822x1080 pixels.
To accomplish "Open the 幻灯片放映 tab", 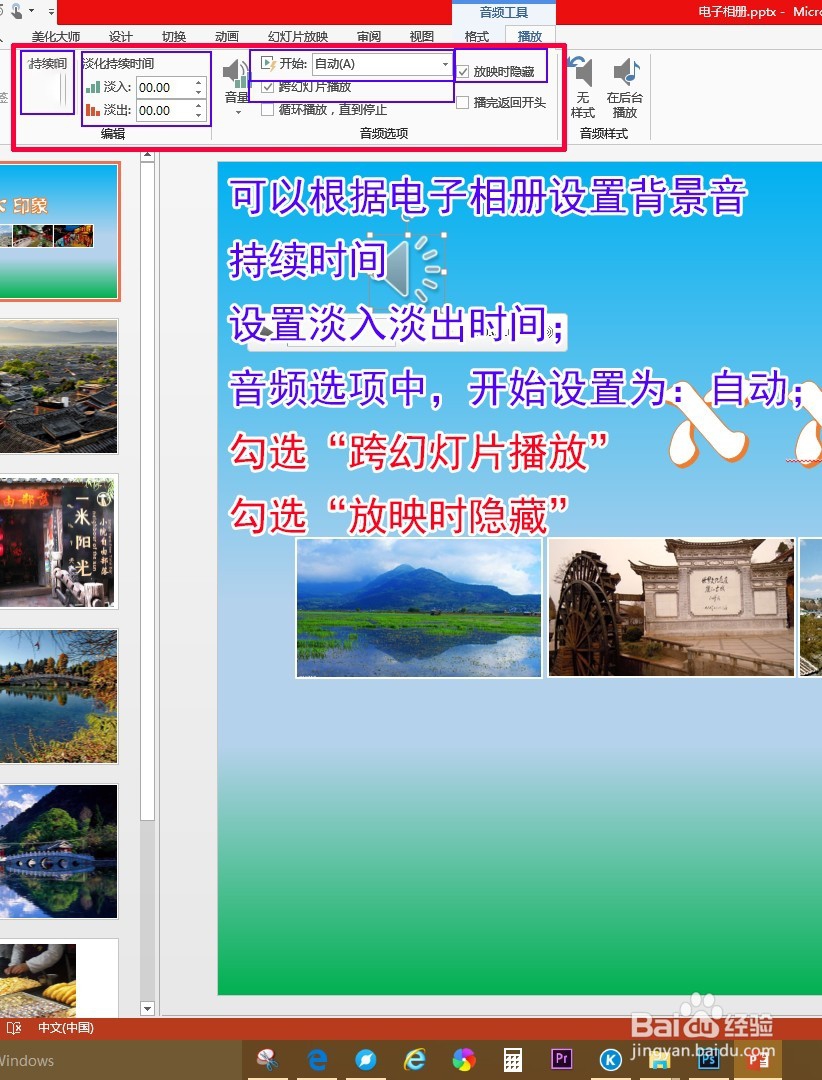I will click(x=298, y=37).
